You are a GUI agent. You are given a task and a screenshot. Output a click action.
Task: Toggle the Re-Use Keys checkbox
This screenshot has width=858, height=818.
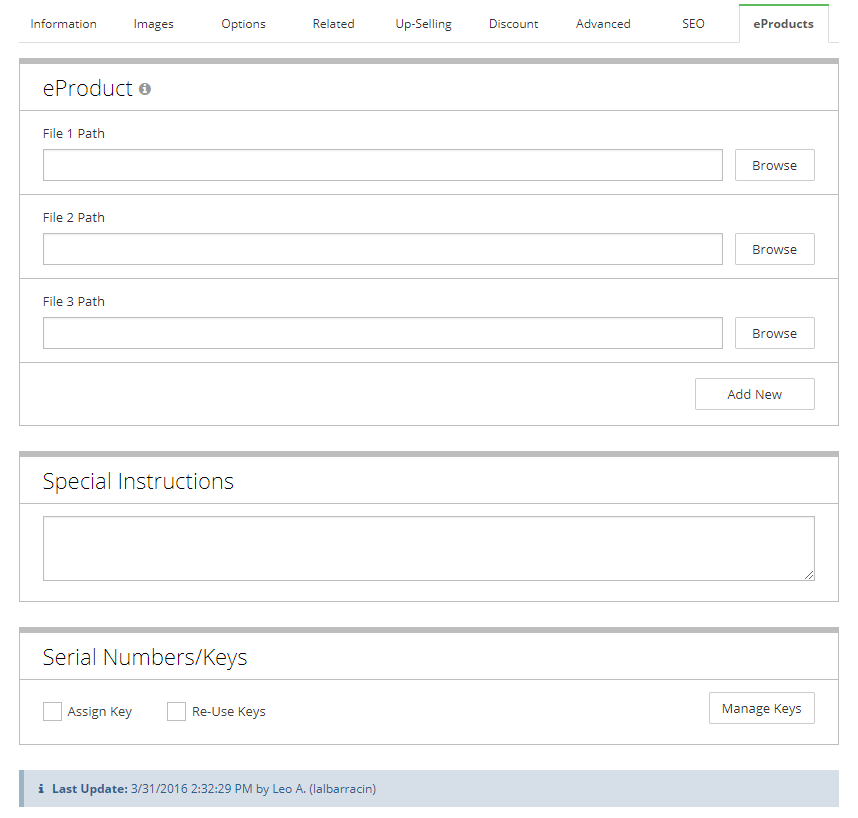(x=176, y=711)
